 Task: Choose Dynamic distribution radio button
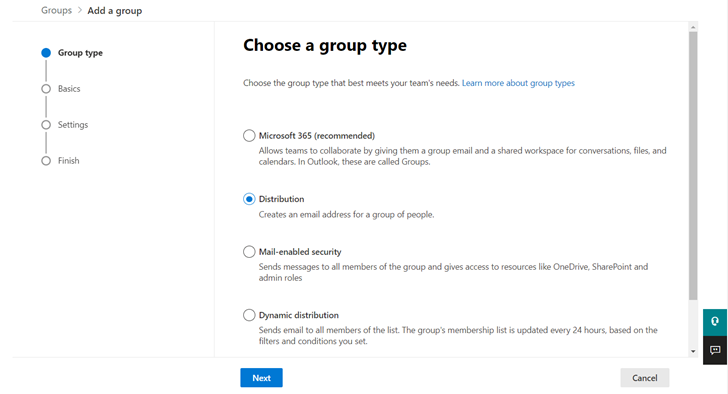(249, 315)
